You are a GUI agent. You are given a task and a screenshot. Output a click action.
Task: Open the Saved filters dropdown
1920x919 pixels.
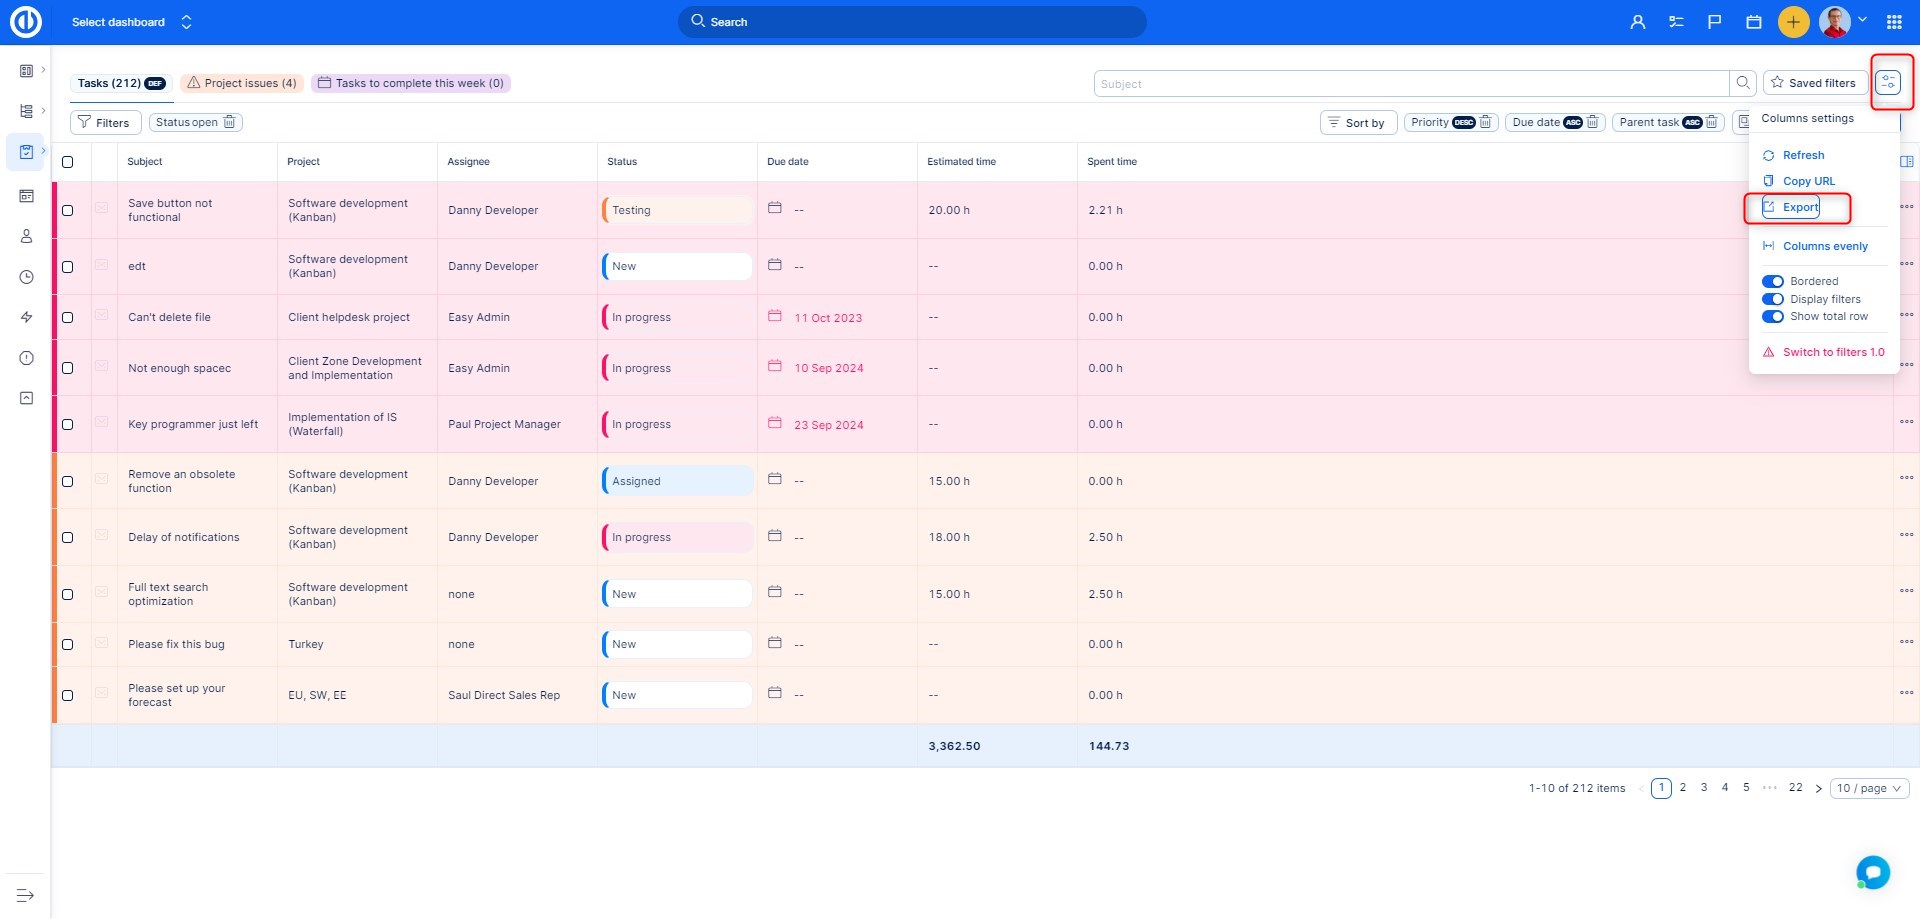(1814, 83)
